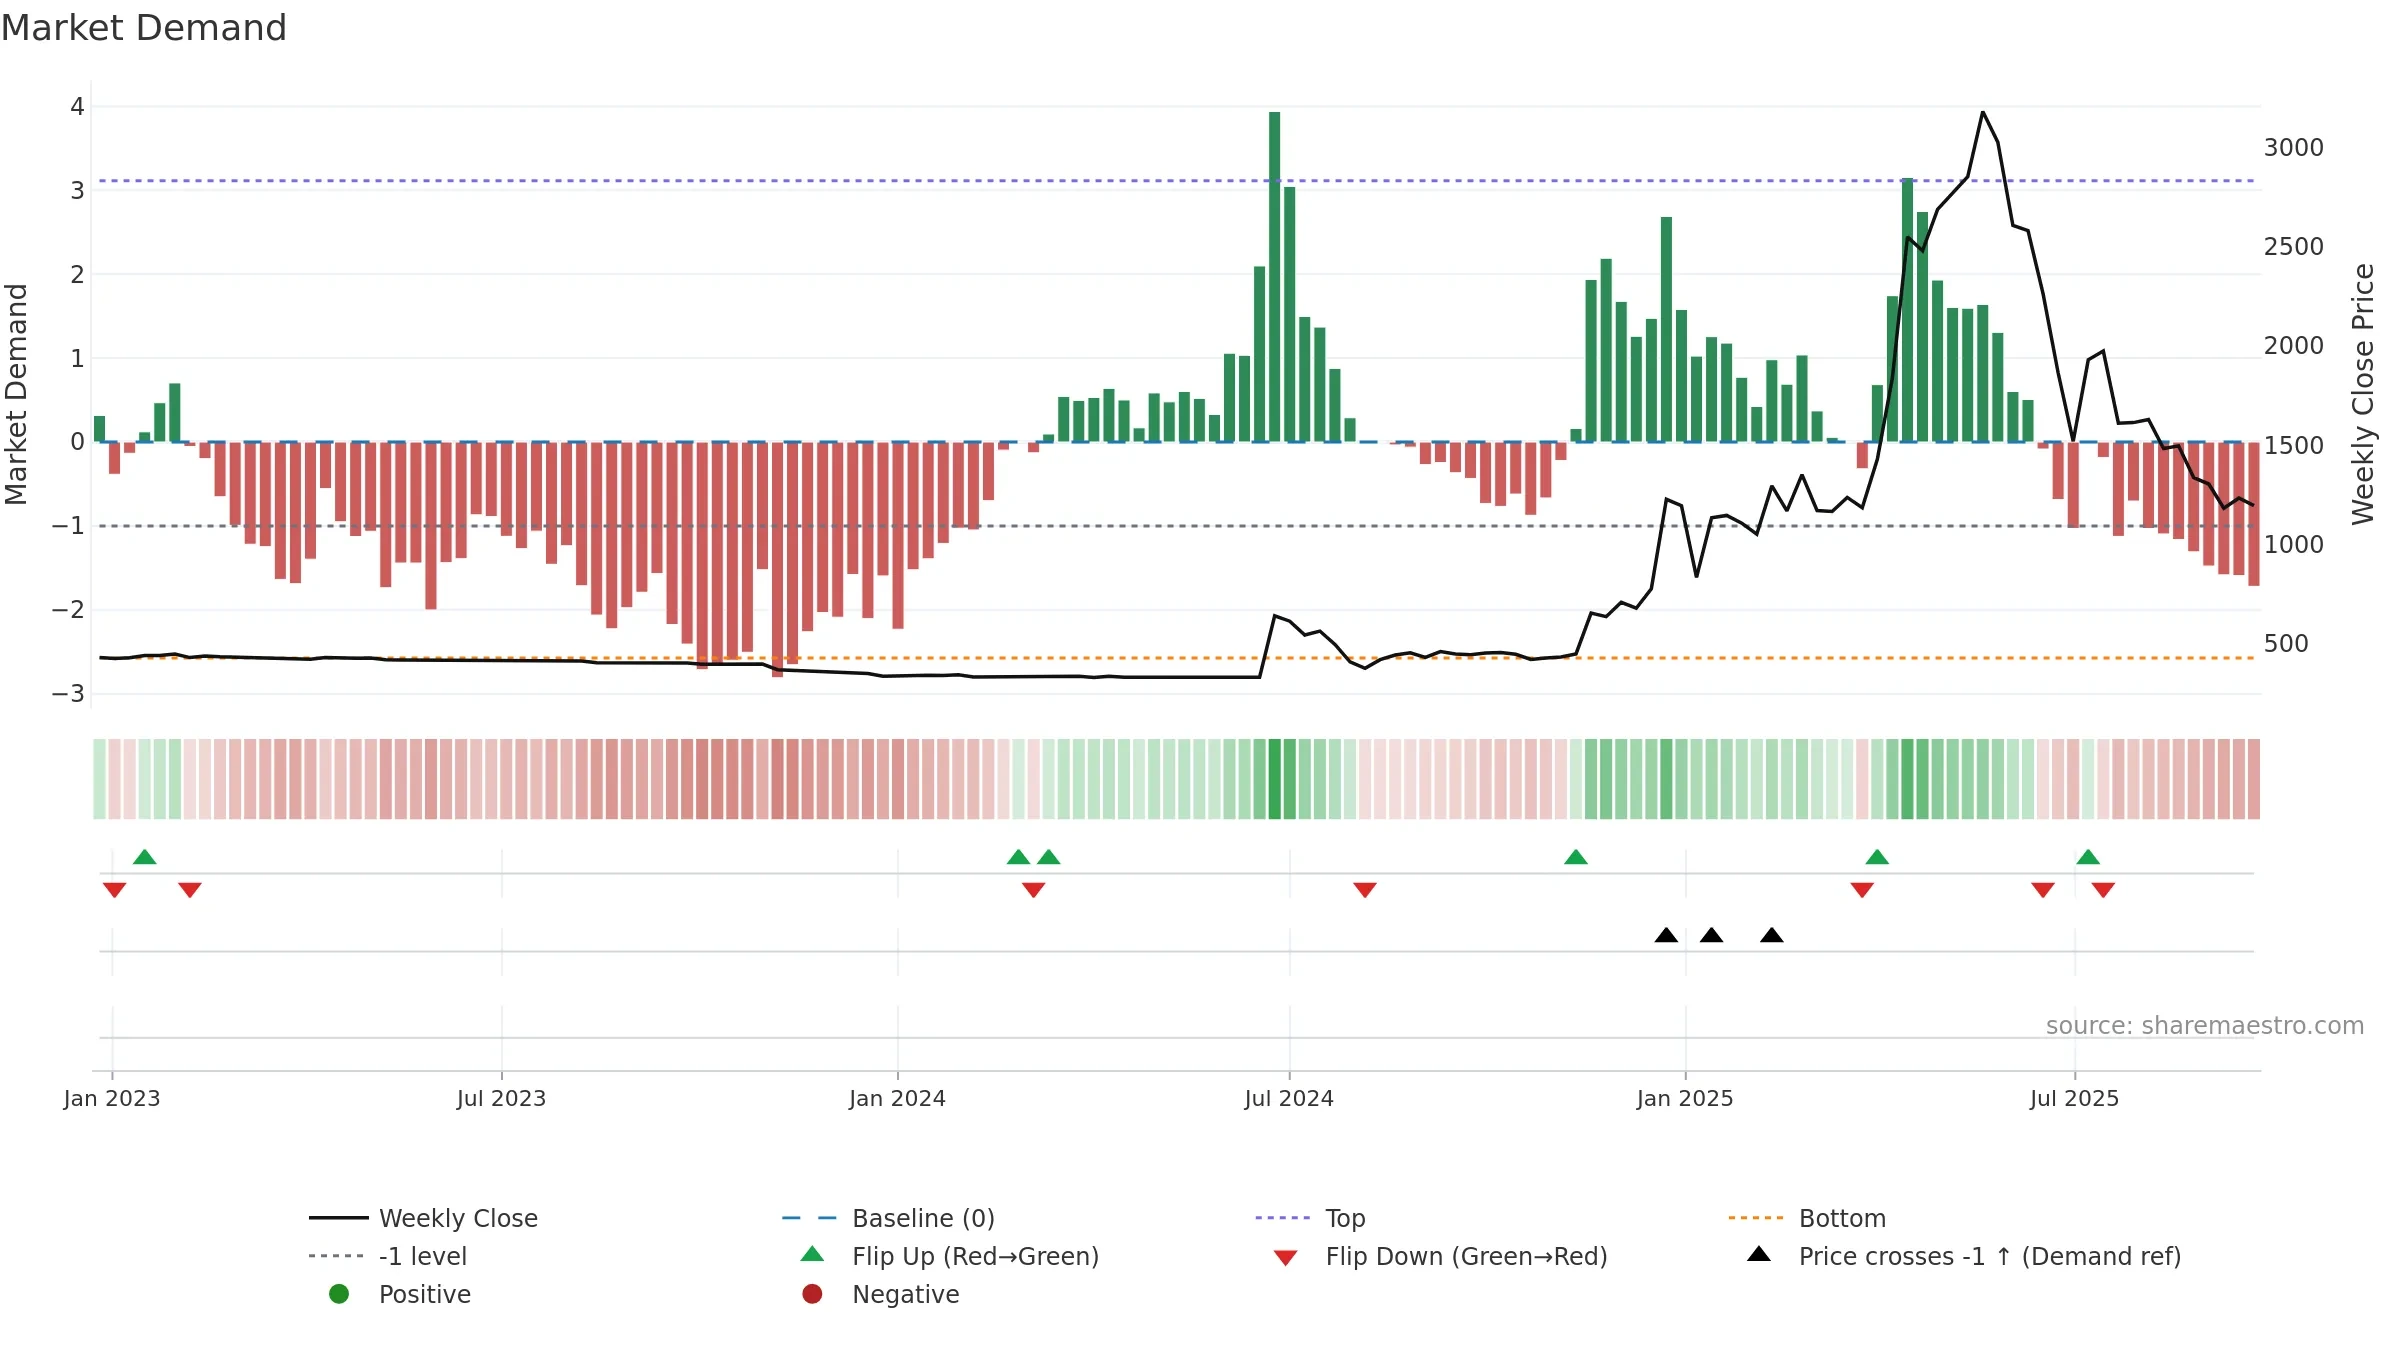
Task: Click the Flip Up marker in late 2024
Action: click(1576, 857)
